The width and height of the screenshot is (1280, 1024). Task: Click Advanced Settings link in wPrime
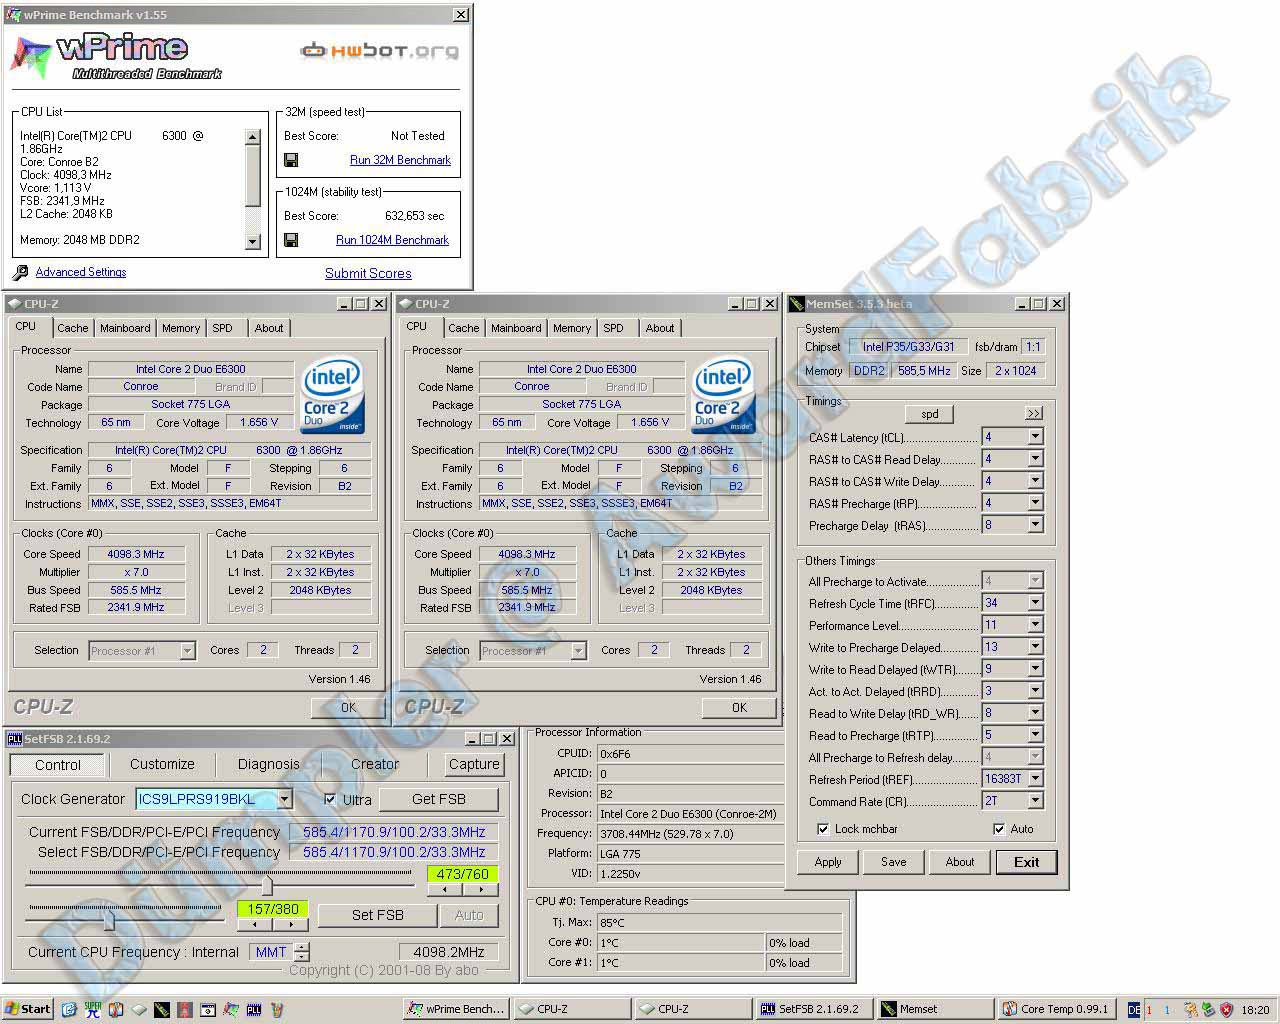coord(81,272)
